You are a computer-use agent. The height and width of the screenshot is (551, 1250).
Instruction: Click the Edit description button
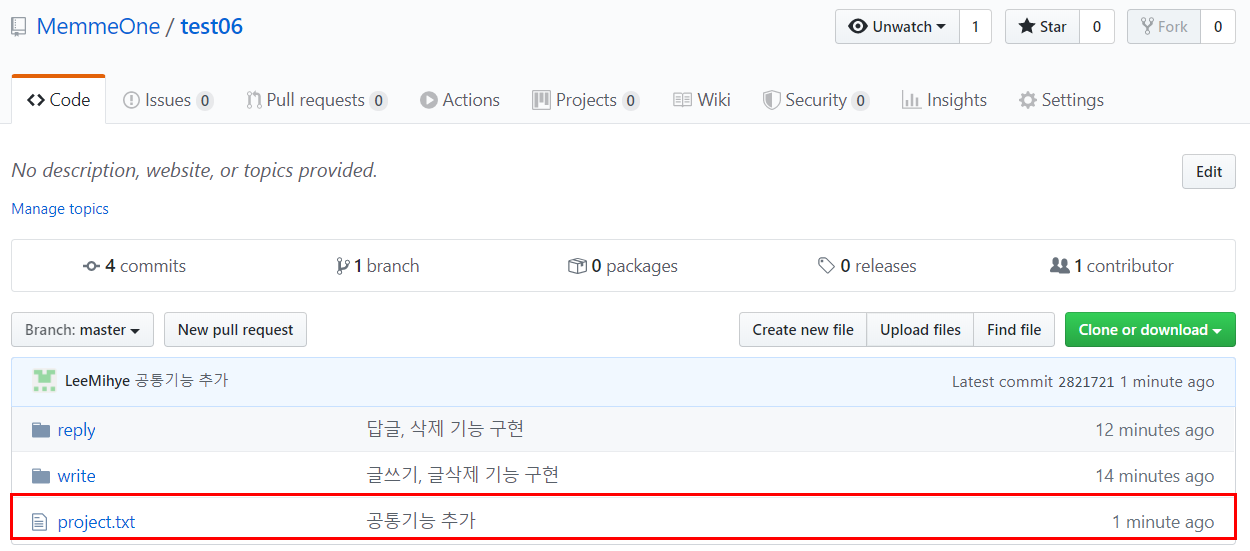1209,172
